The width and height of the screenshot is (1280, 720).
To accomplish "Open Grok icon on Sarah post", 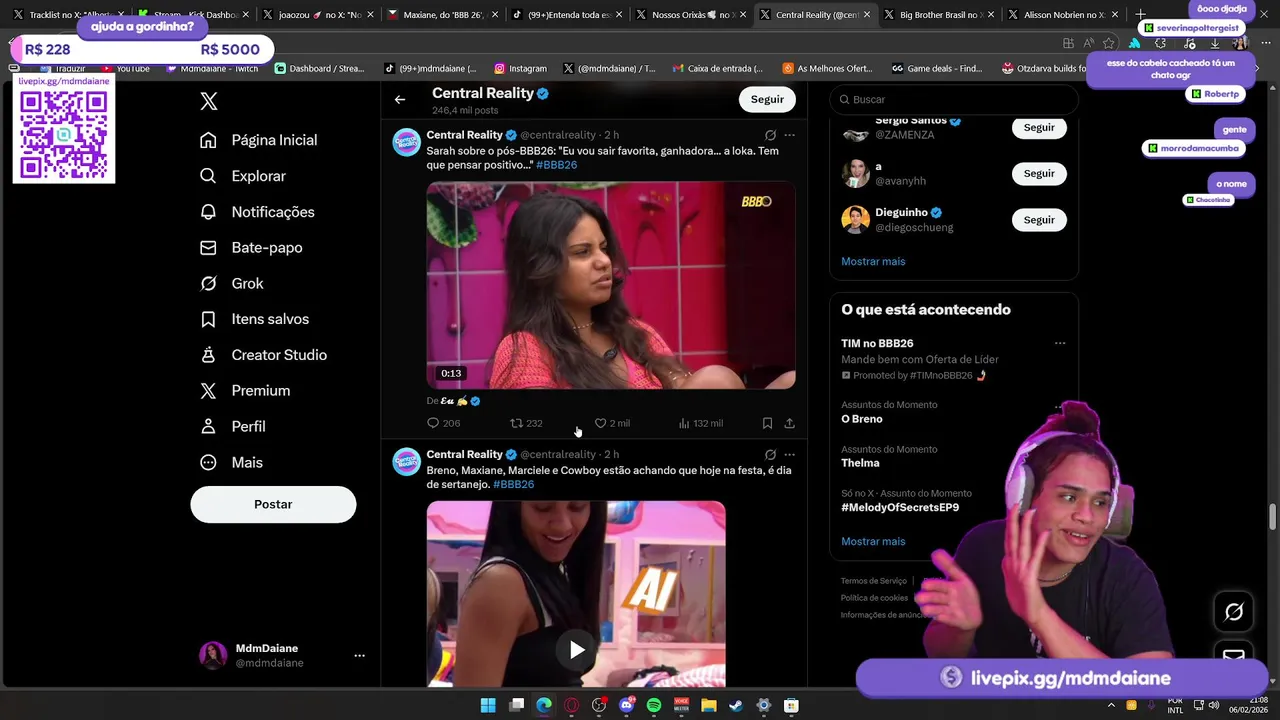I will [770, 135].
